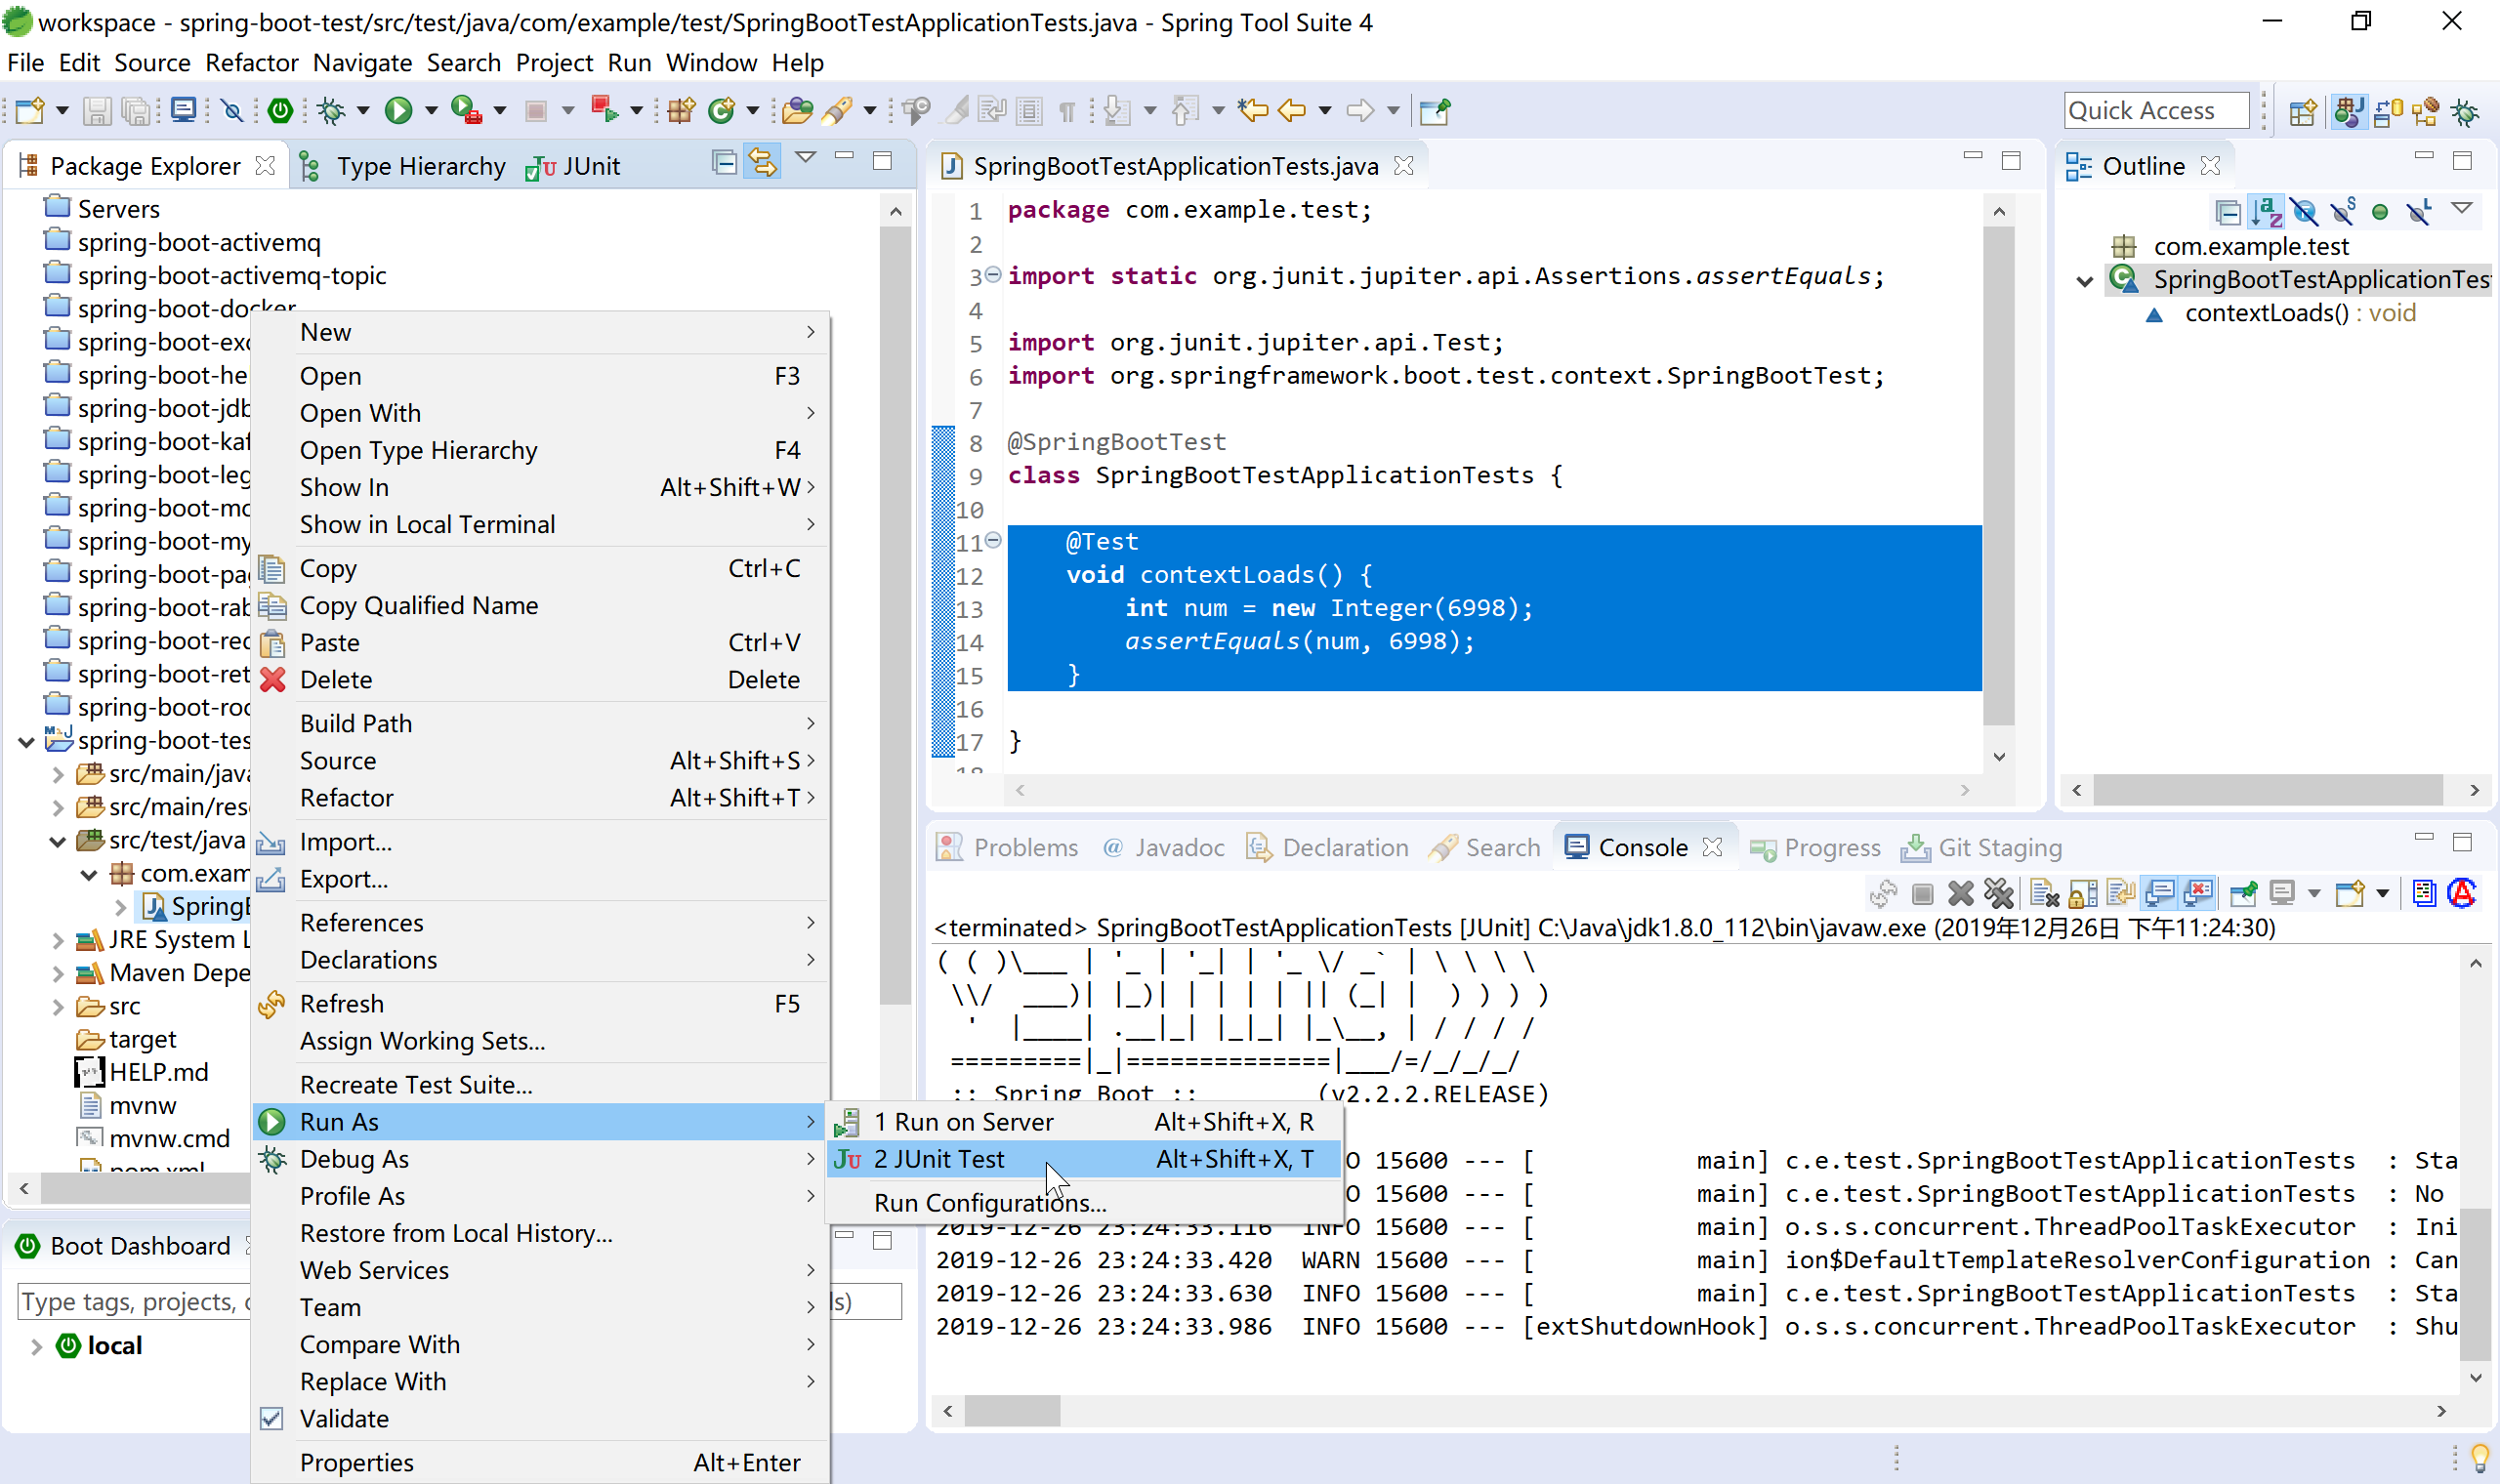Expand the src/main/java folder node

coord(58,774)
